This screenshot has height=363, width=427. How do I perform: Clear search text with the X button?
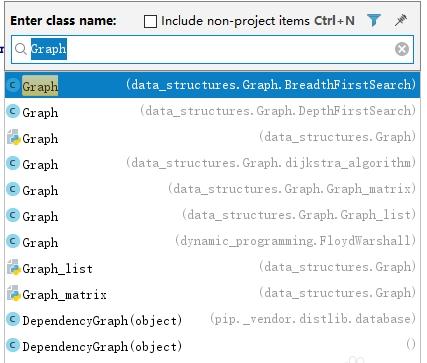[402, 49]
